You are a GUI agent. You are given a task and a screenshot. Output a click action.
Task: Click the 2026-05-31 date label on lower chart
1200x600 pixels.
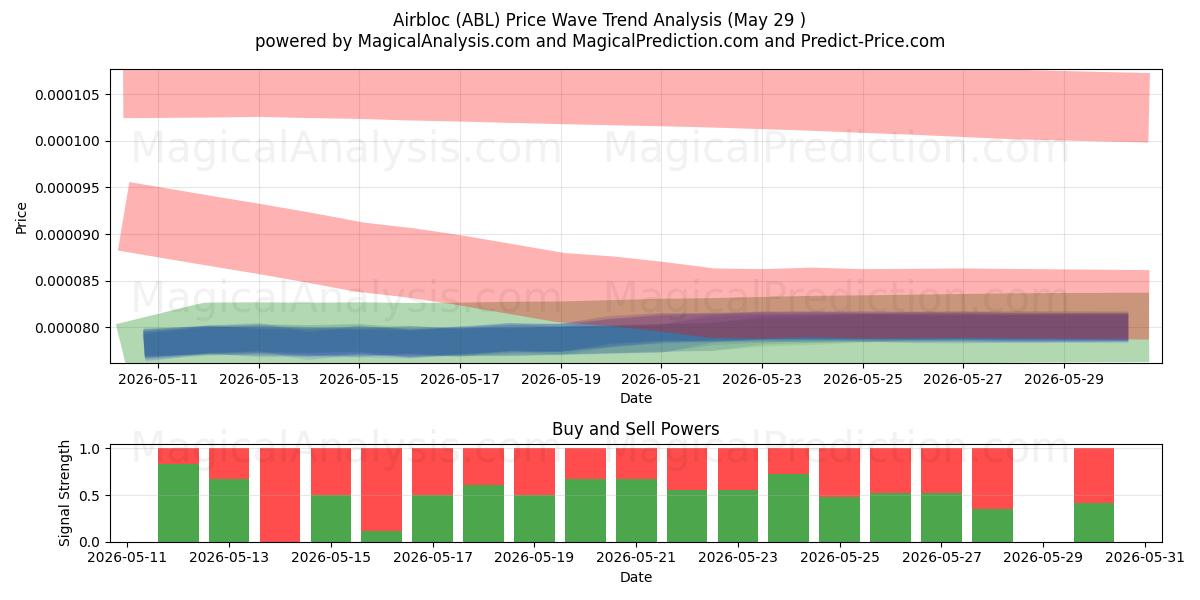(1145, 559)
